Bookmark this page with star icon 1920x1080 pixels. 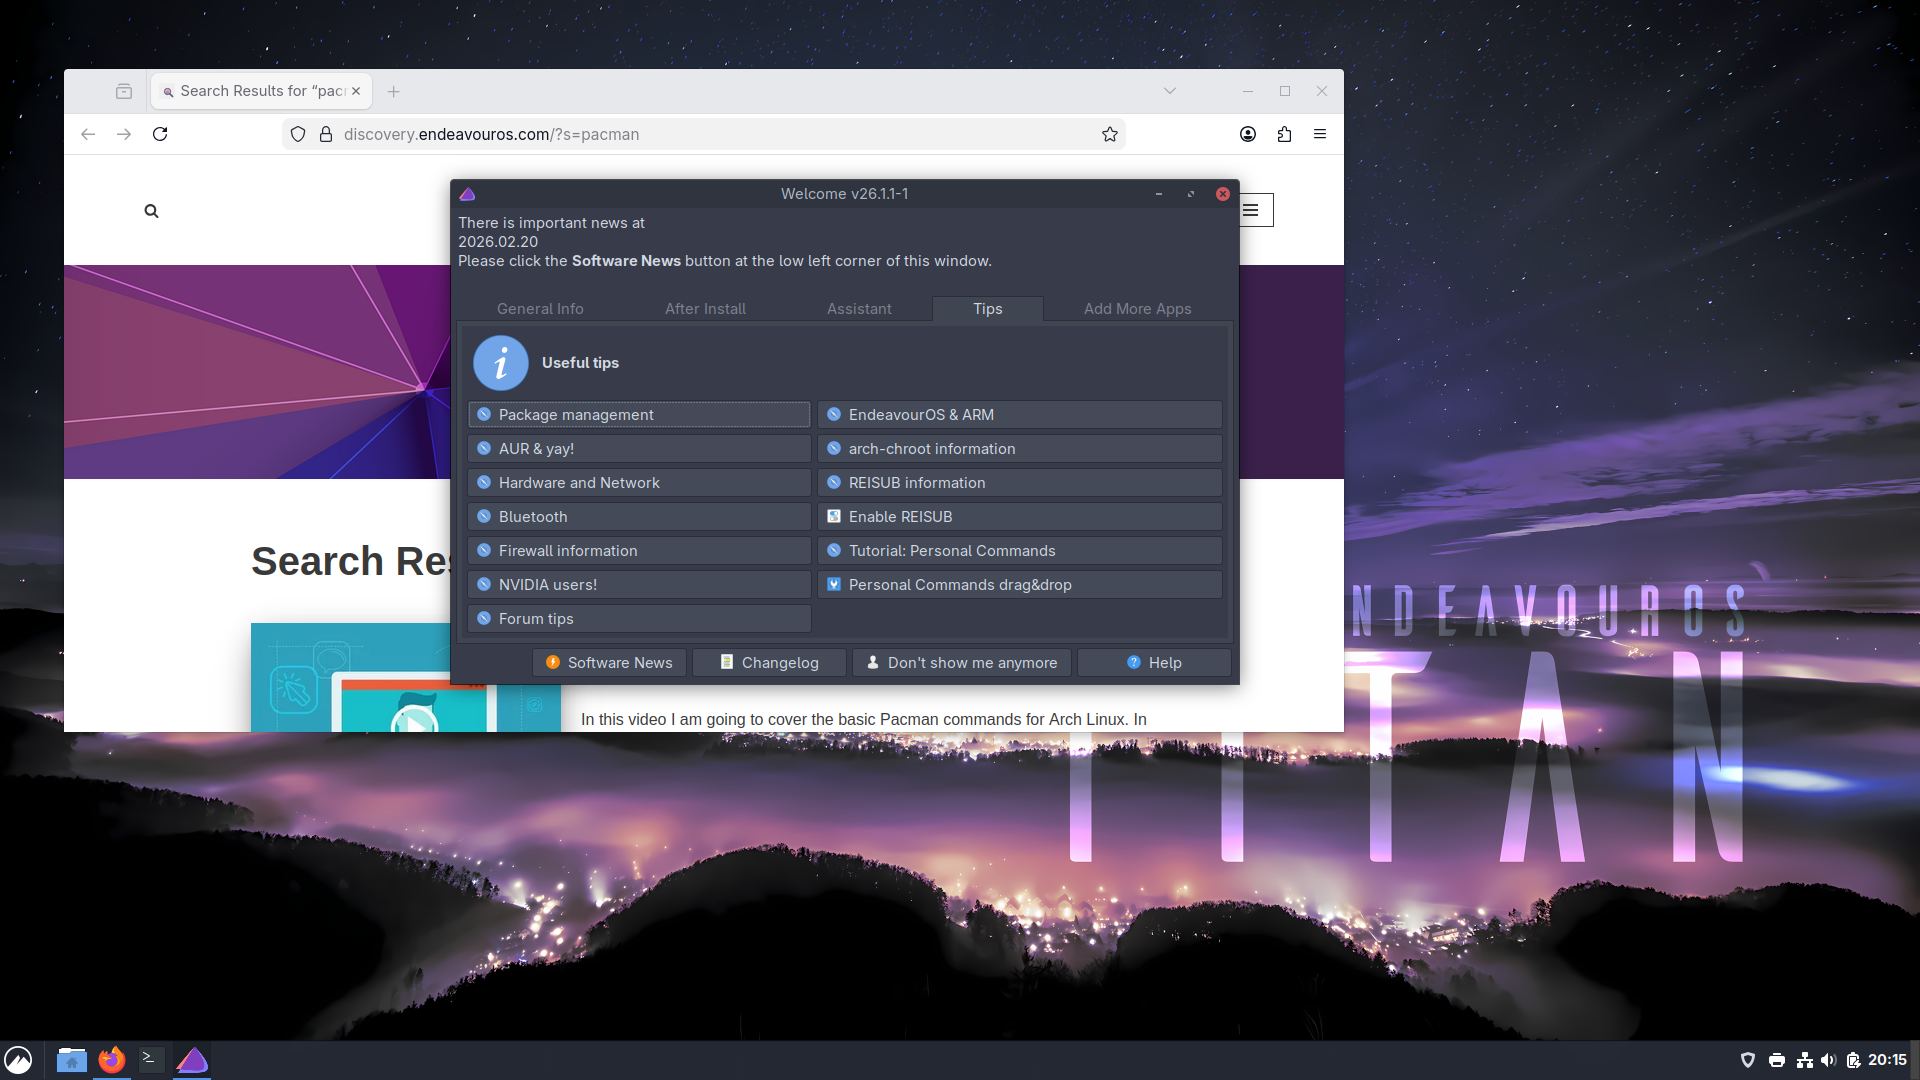pyautogui.click(x=1110, y=134)
